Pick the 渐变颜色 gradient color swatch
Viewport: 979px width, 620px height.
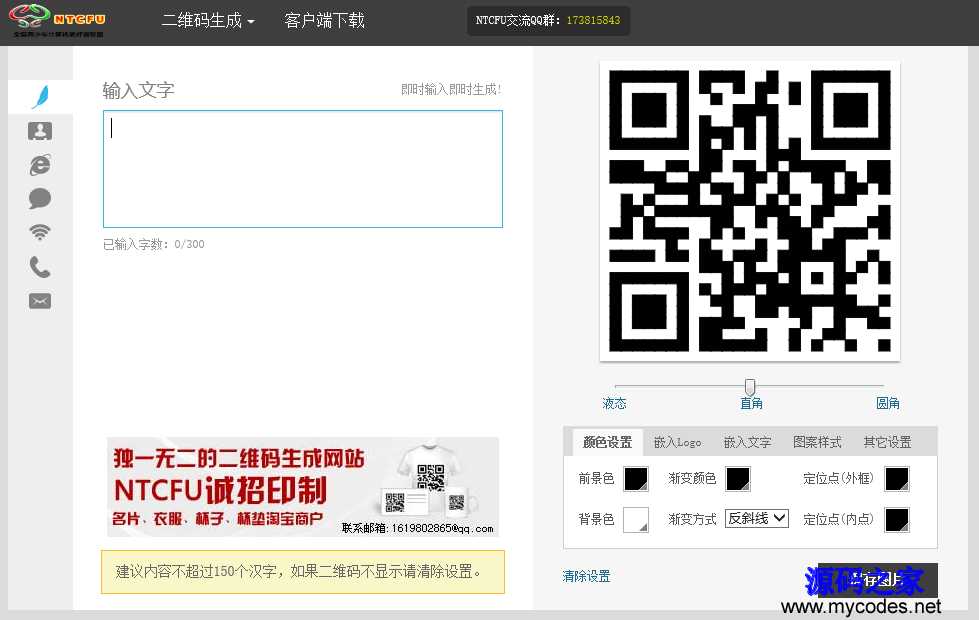[738, 479]
